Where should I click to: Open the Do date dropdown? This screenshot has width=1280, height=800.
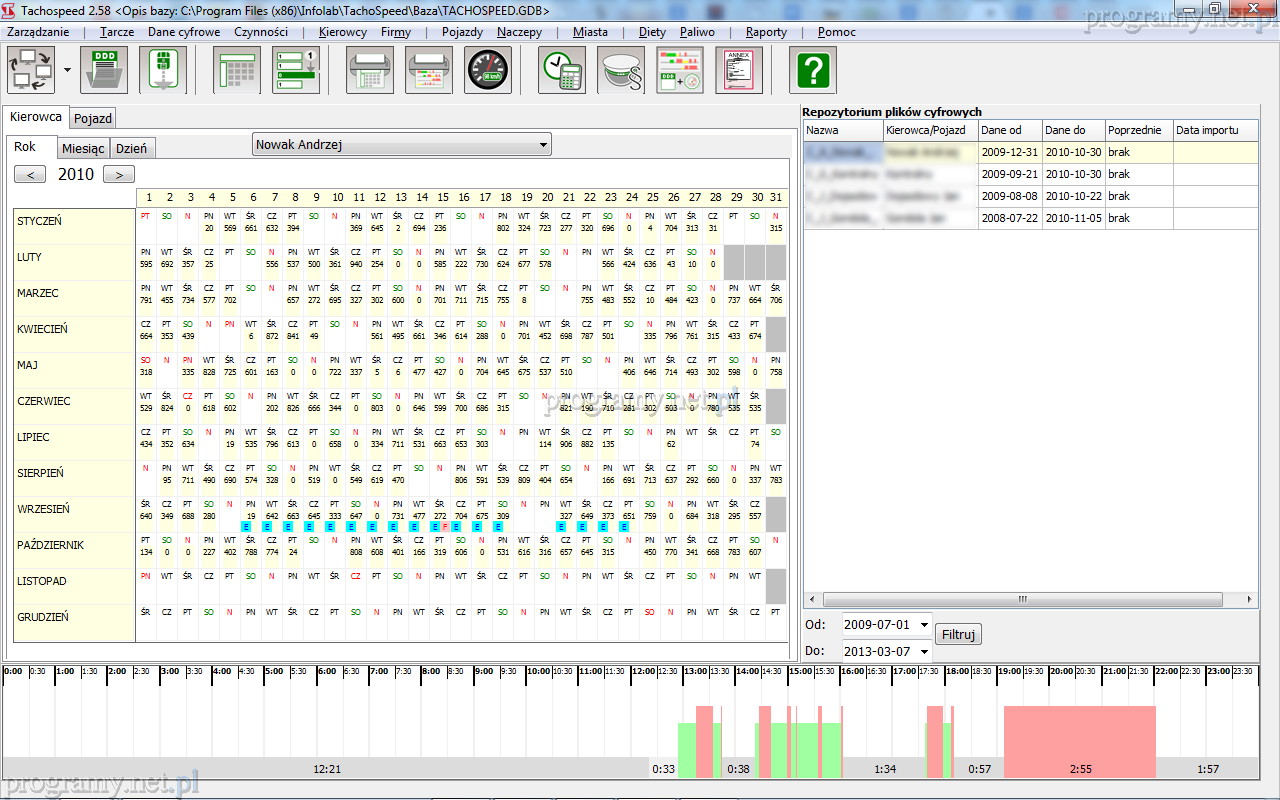924,651
